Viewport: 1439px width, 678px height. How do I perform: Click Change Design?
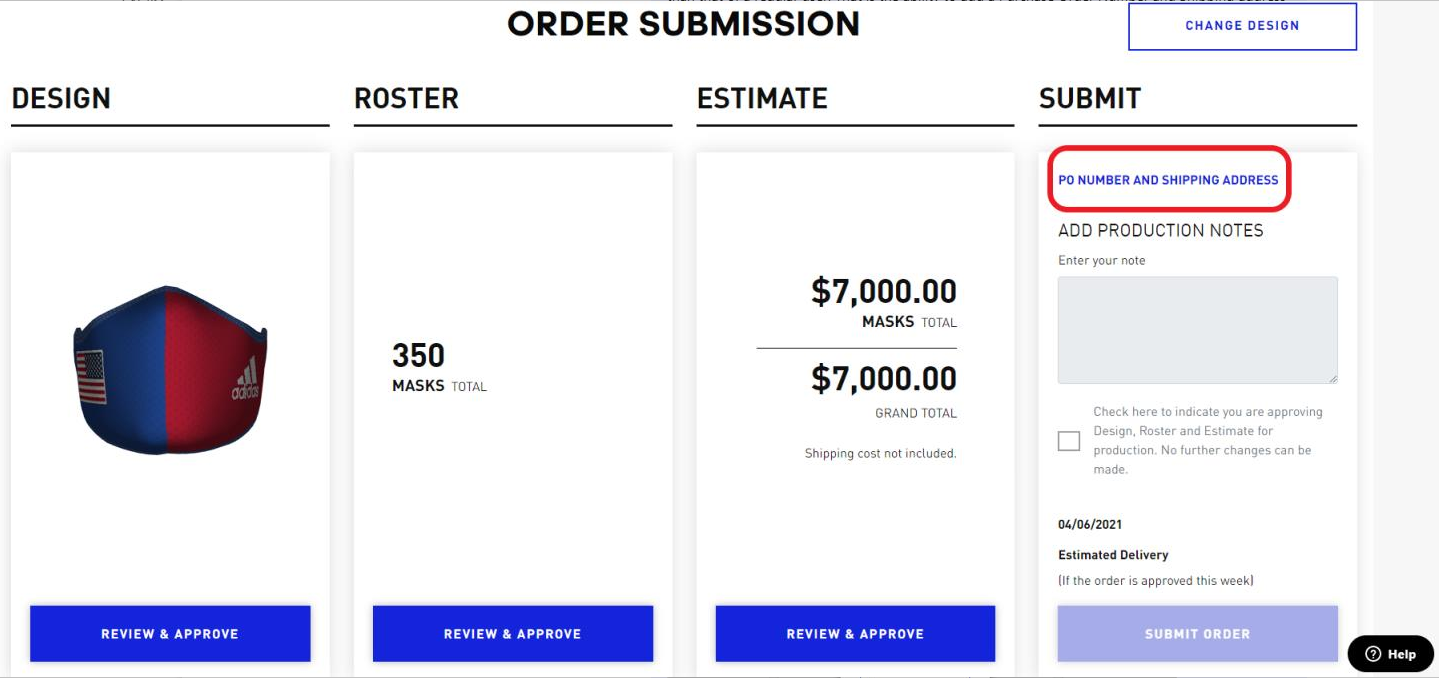tap(1242, 25)
